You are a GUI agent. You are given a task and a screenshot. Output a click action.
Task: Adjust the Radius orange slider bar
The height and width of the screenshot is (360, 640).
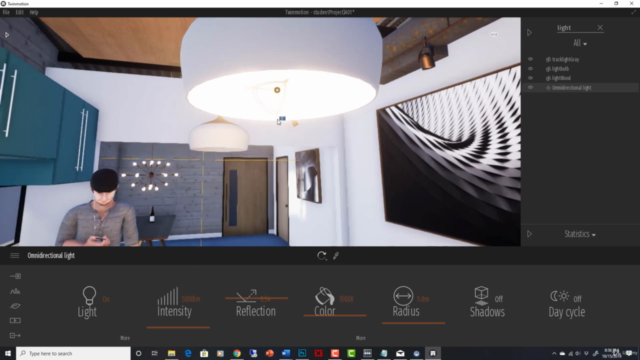[x=413, y=323]
